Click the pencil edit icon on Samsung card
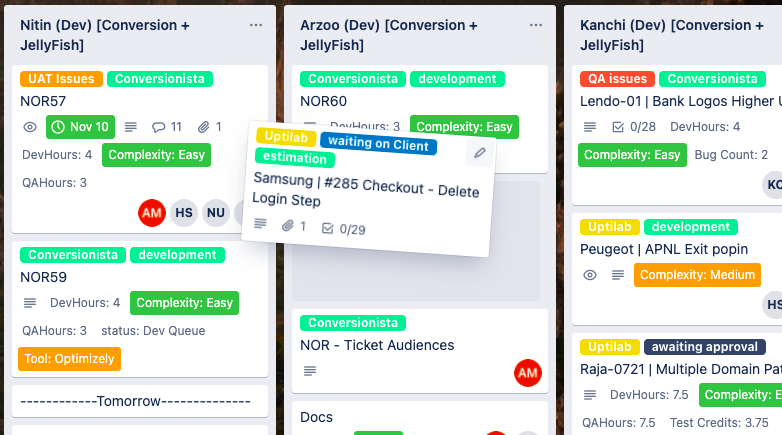 point(479,153)
